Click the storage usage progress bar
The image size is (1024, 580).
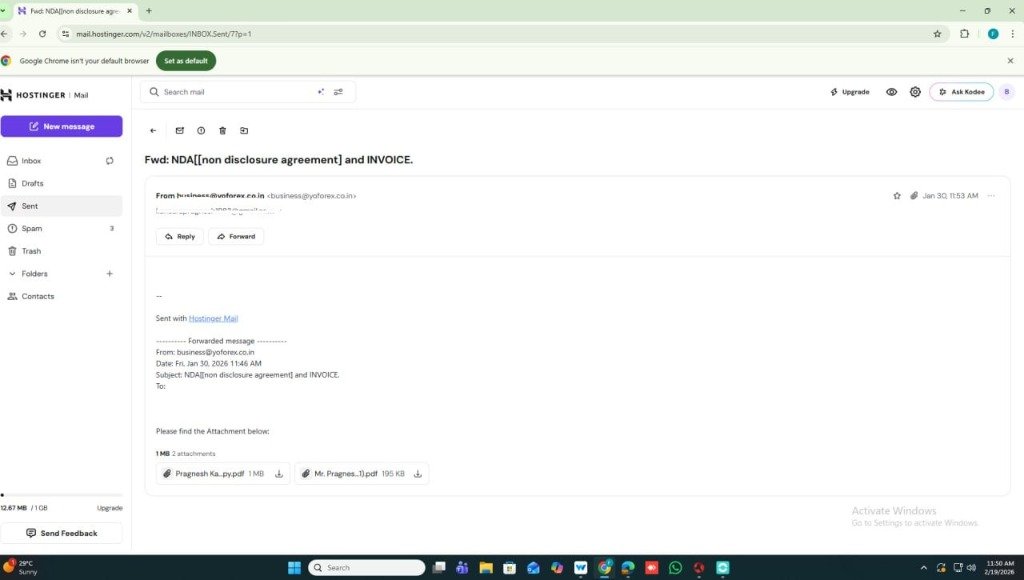62,494
